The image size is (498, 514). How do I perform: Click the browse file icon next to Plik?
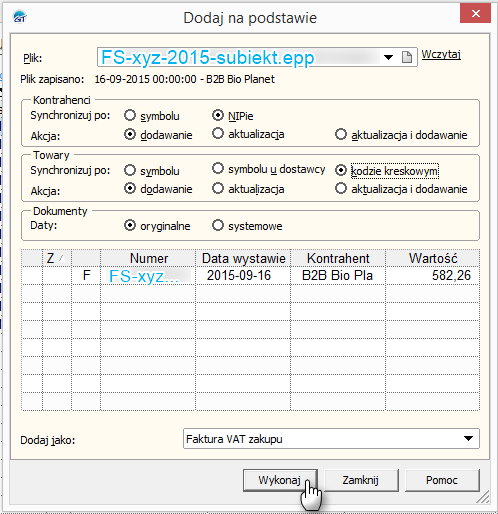tap(407, 57)
